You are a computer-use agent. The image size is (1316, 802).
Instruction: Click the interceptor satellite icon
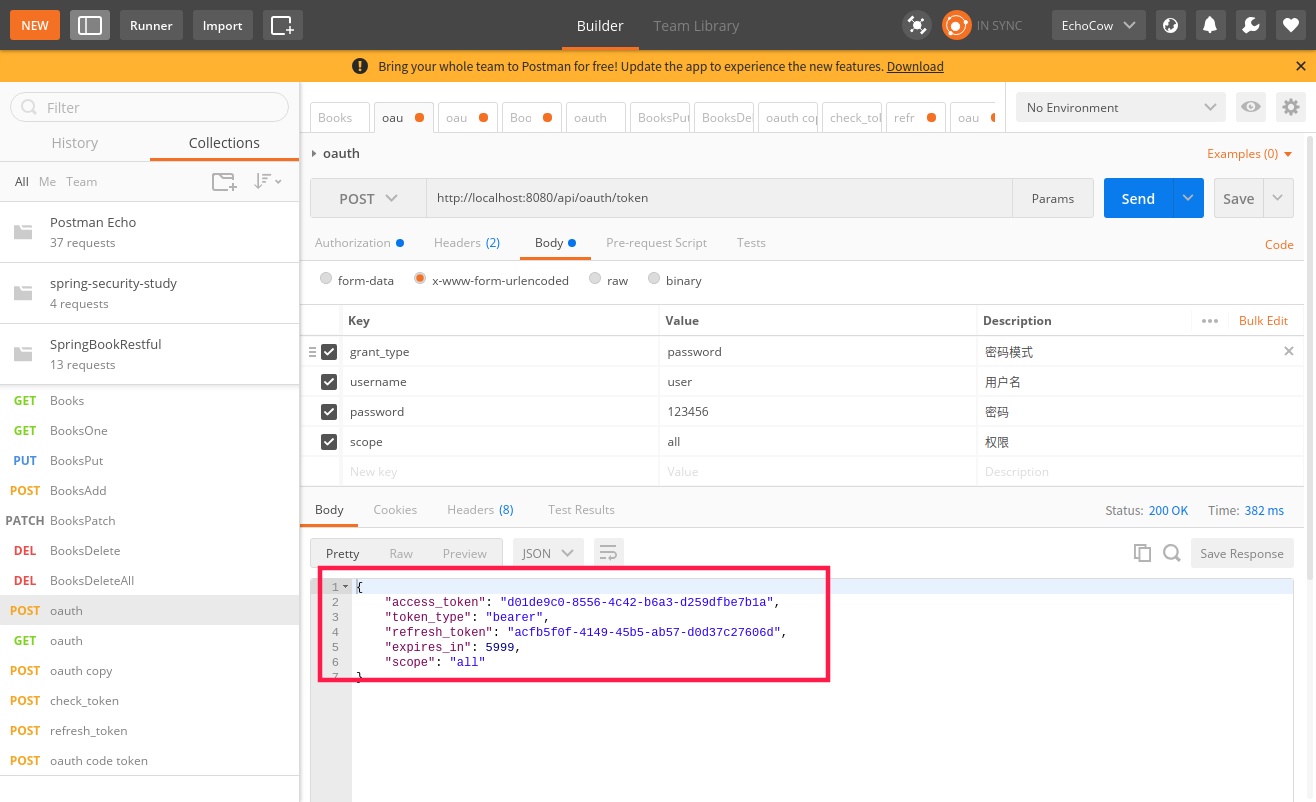pos(916,25)
